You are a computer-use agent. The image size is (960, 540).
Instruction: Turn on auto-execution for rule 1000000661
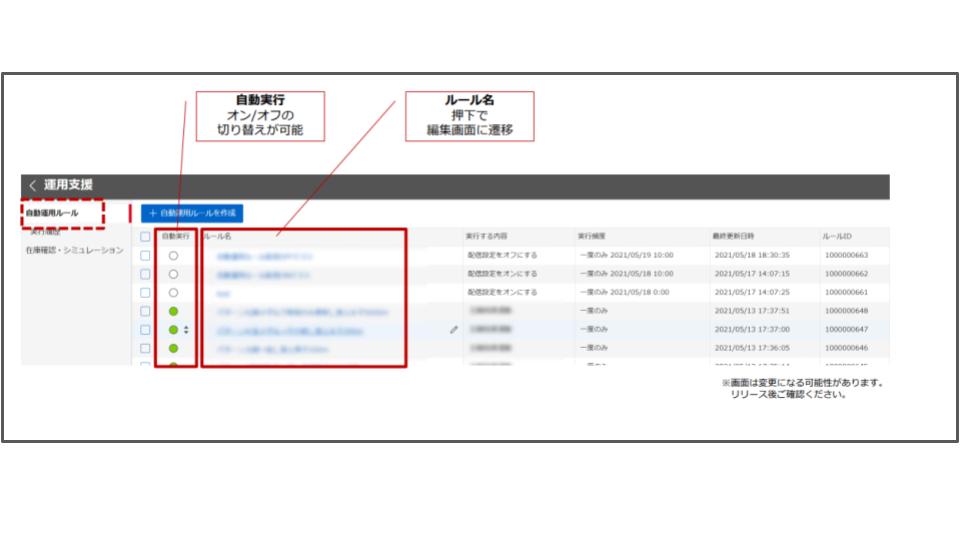(173, 293)
